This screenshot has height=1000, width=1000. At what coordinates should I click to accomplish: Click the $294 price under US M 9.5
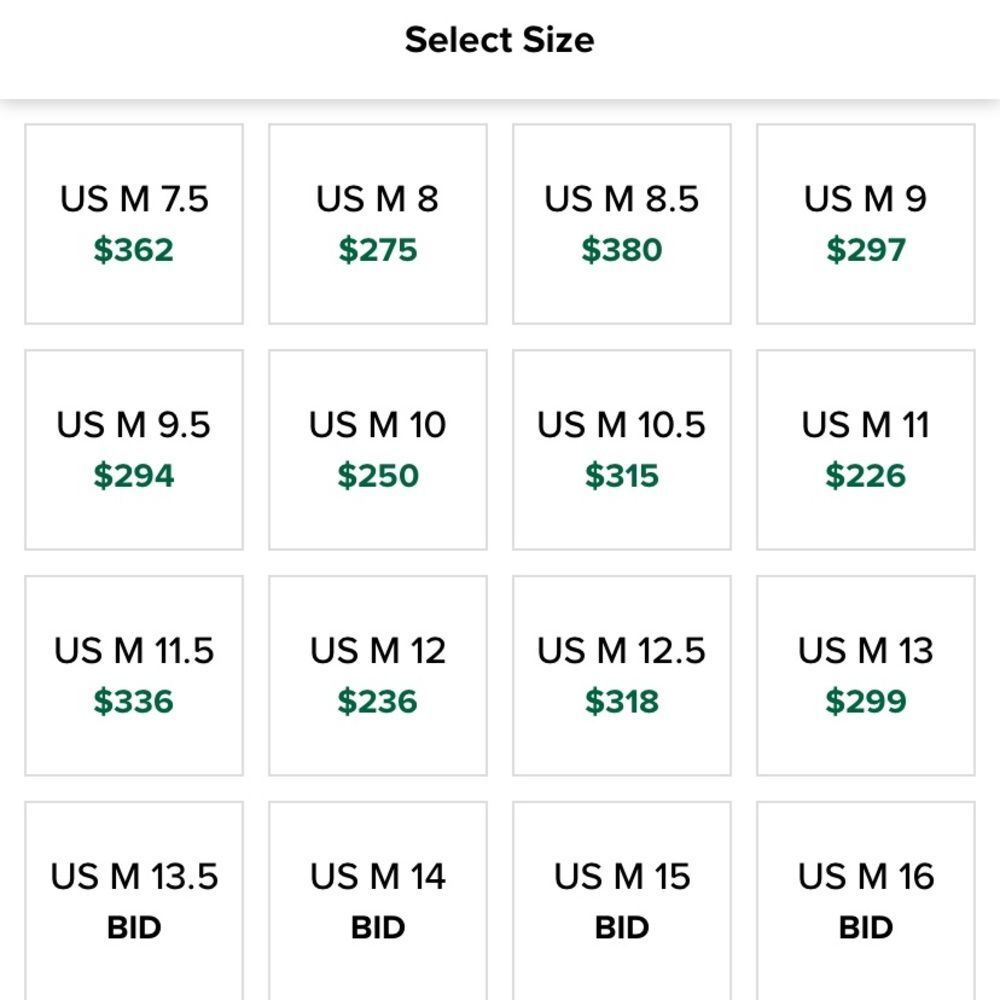(134, 476)
